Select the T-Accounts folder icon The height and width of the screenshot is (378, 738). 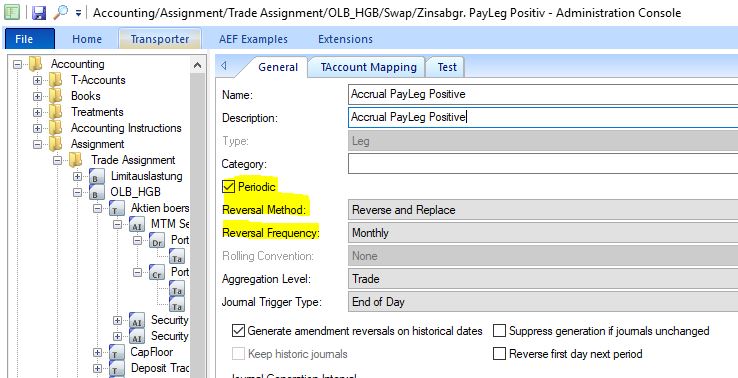point(56,80)
